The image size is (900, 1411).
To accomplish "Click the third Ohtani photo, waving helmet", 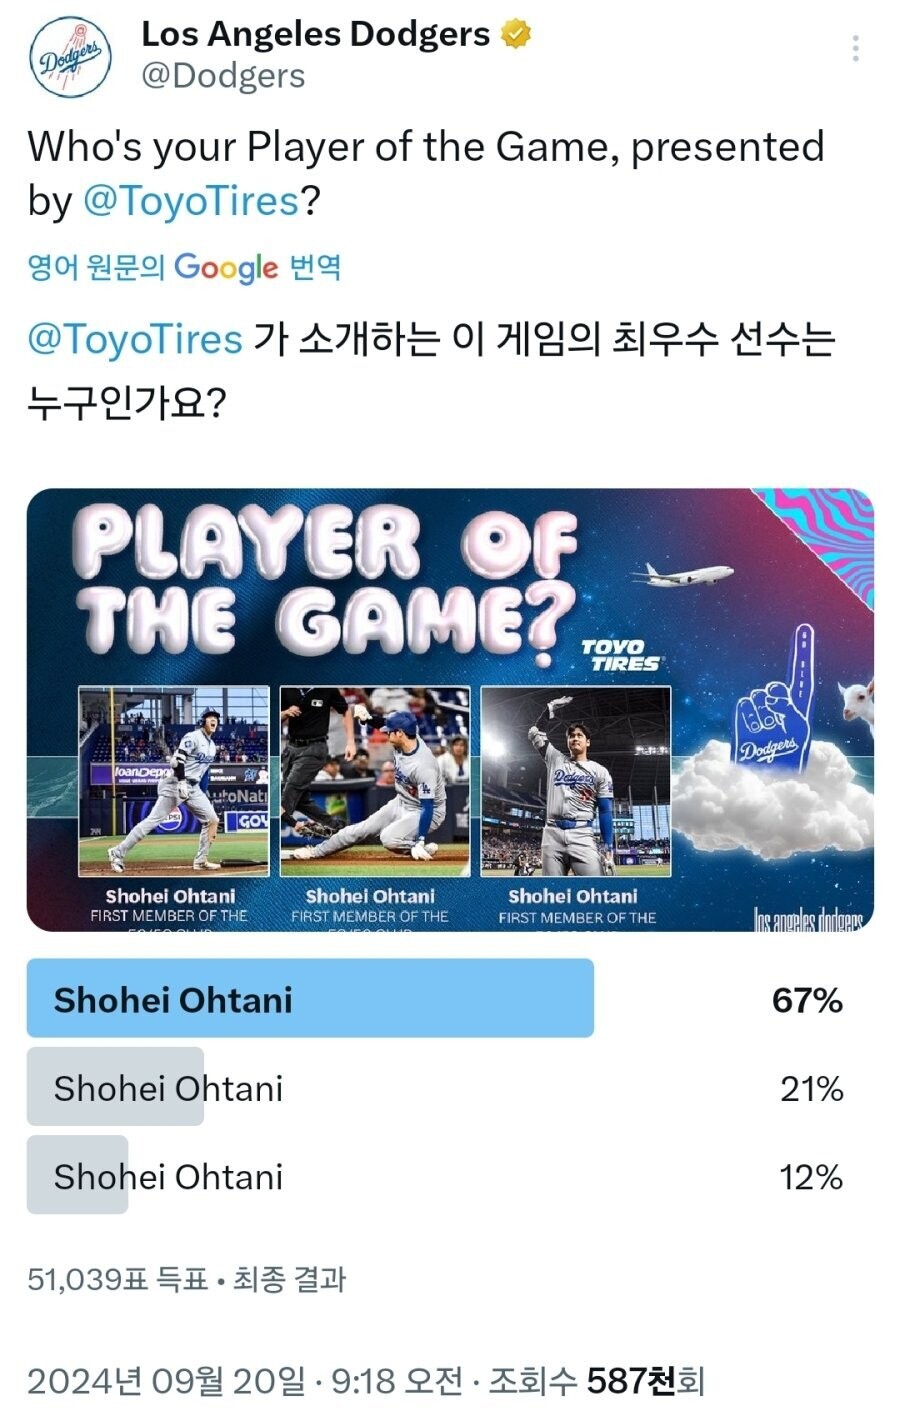I will [575, 781].
